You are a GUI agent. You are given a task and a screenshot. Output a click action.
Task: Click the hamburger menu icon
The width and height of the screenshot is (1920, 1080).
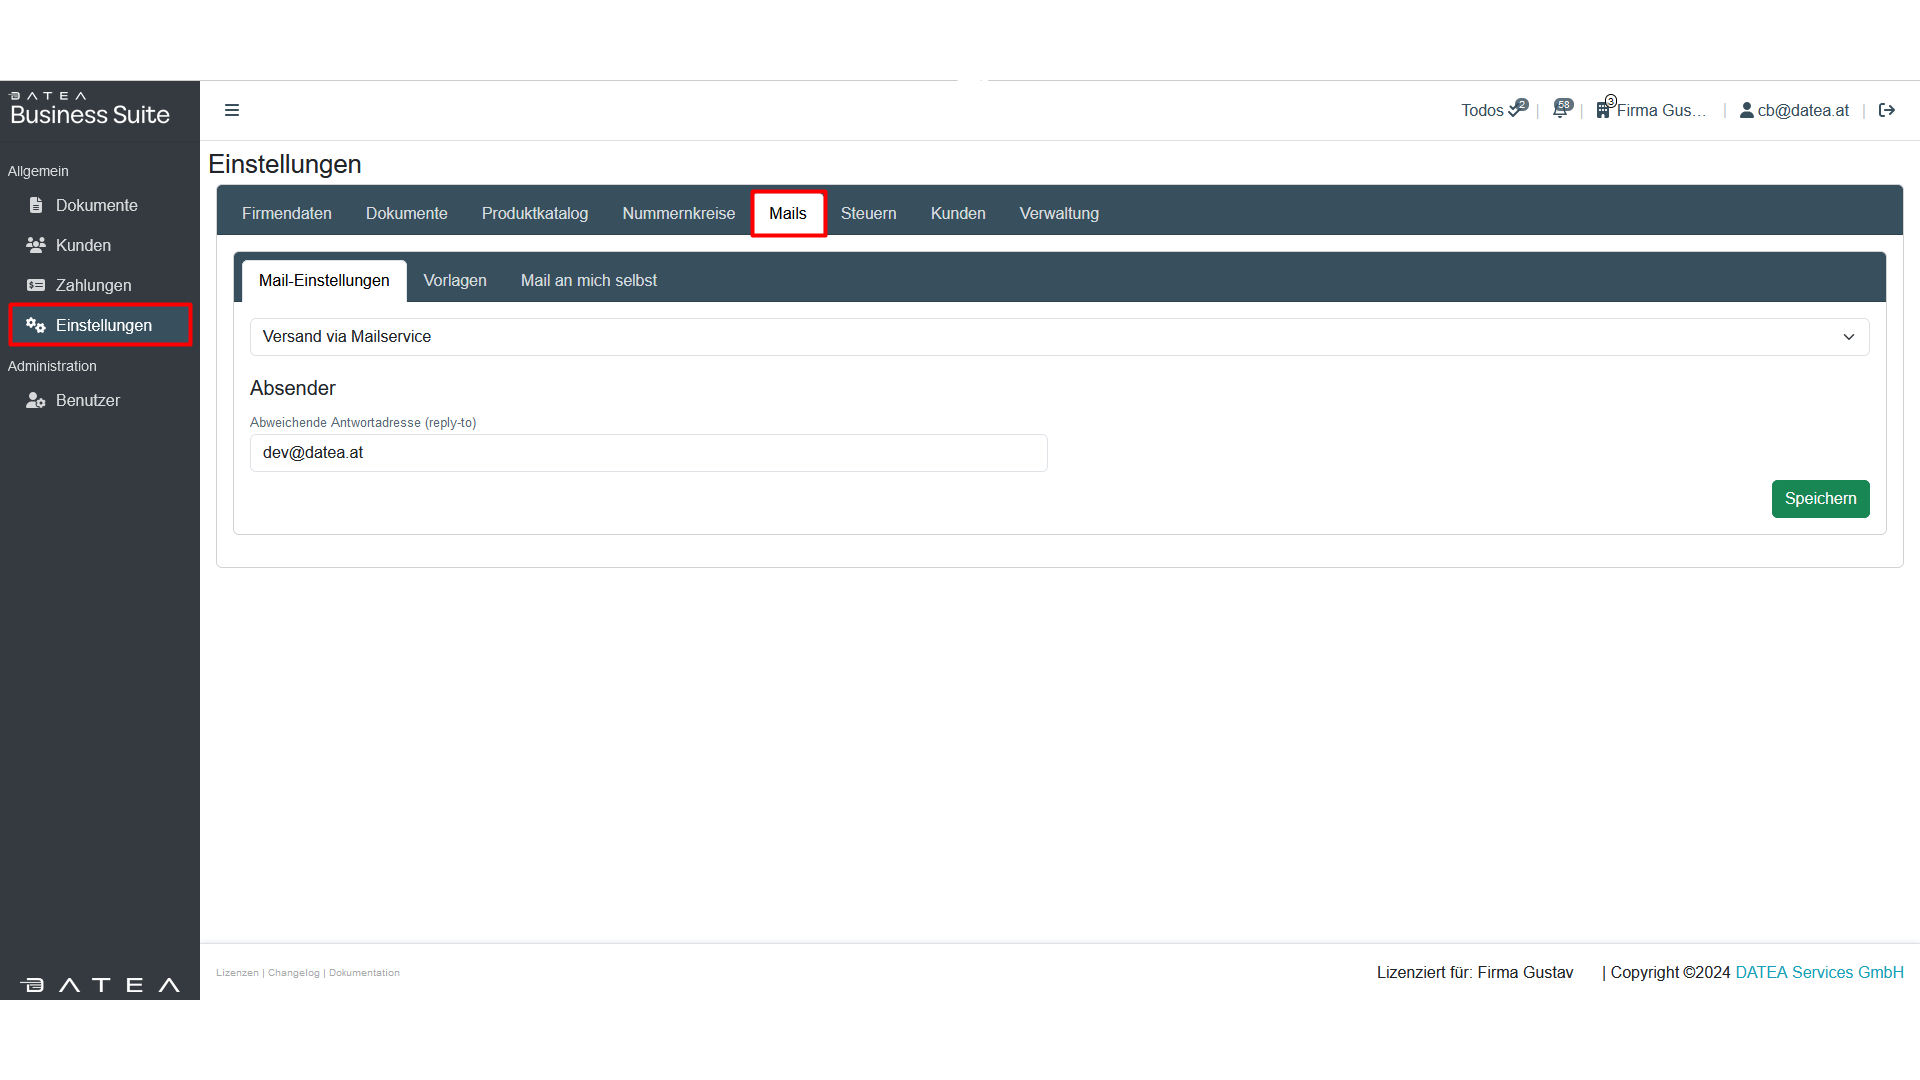[x=232, y=110]
